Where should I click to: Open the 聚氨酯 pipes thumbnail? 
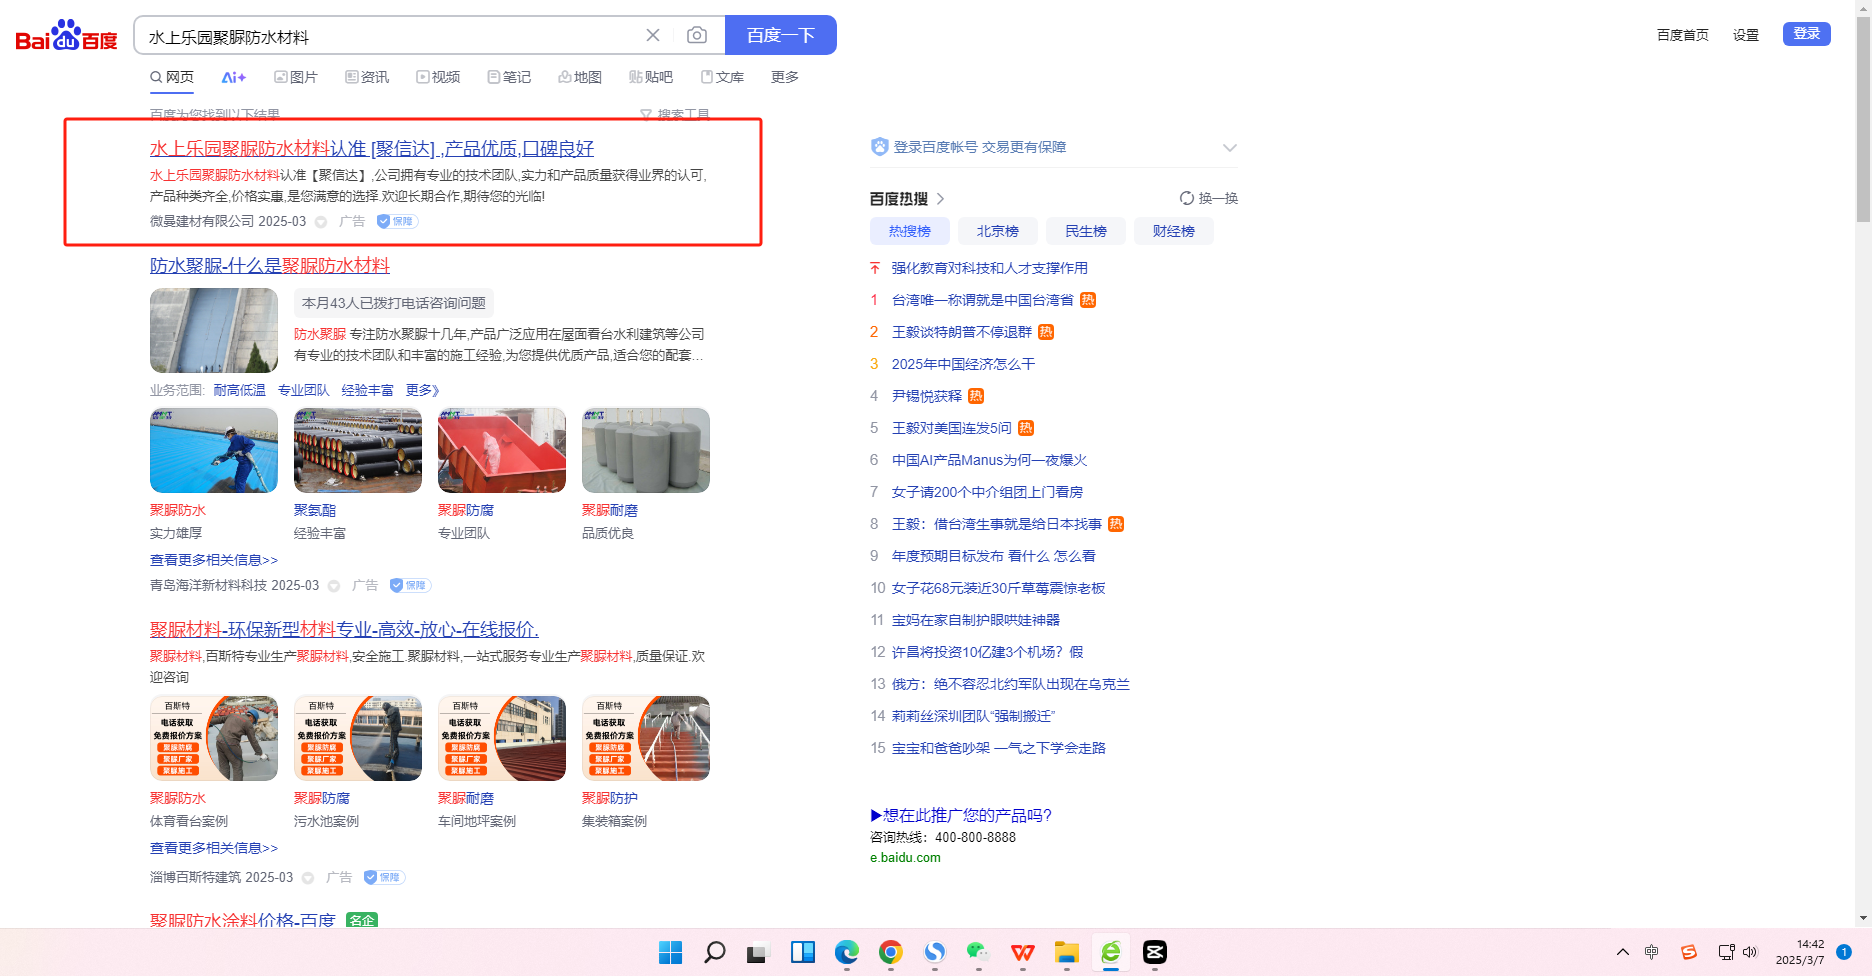[358, 450]
